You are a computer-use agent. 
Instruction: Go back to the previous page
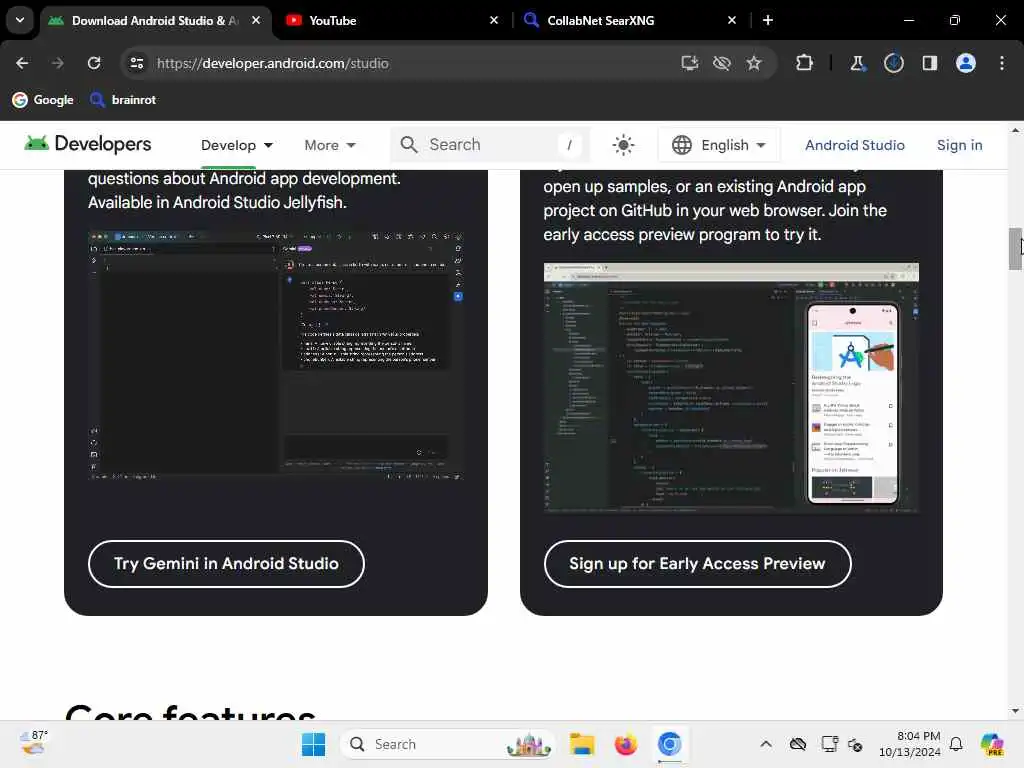pyautogui.click(x=22, y=63)
